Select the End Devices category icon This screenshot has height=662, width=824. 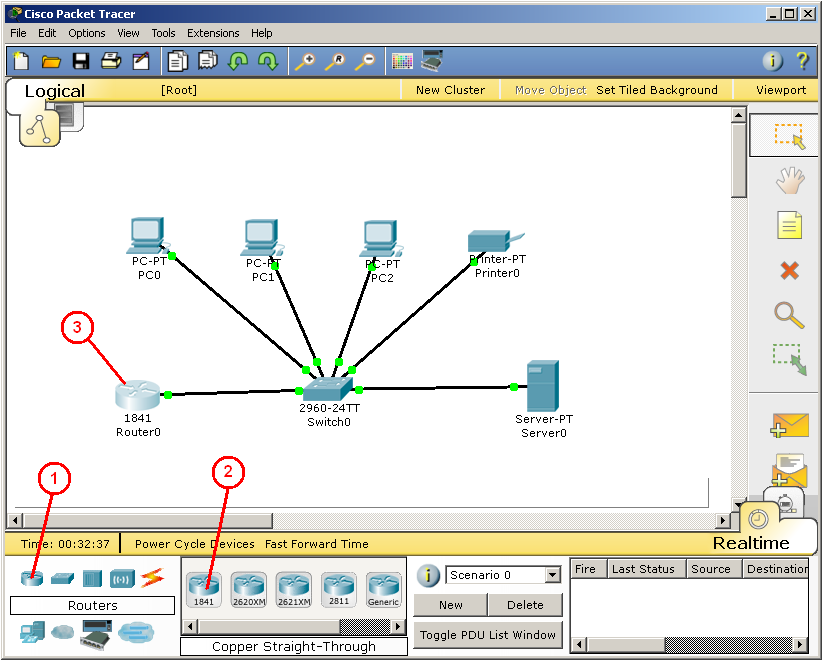33,633
